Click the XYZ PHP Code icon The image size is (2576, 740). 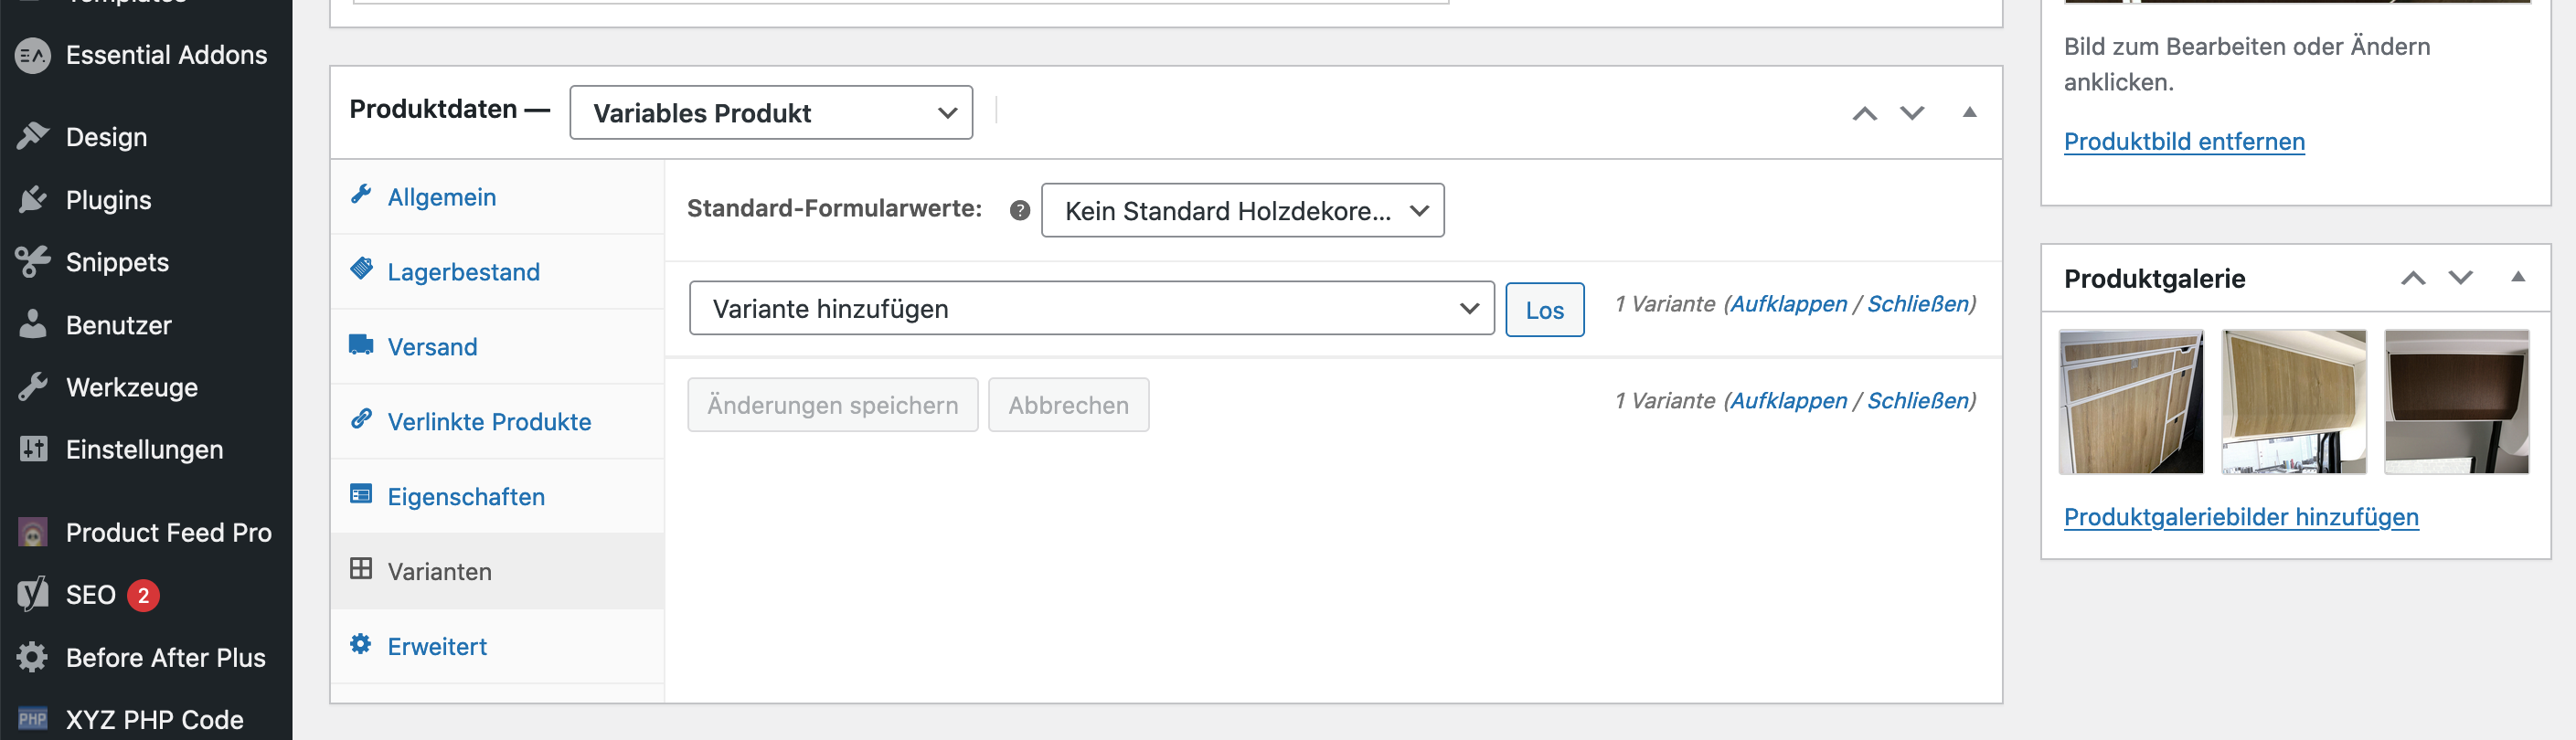pyautogui.click(x=32, y=719)
